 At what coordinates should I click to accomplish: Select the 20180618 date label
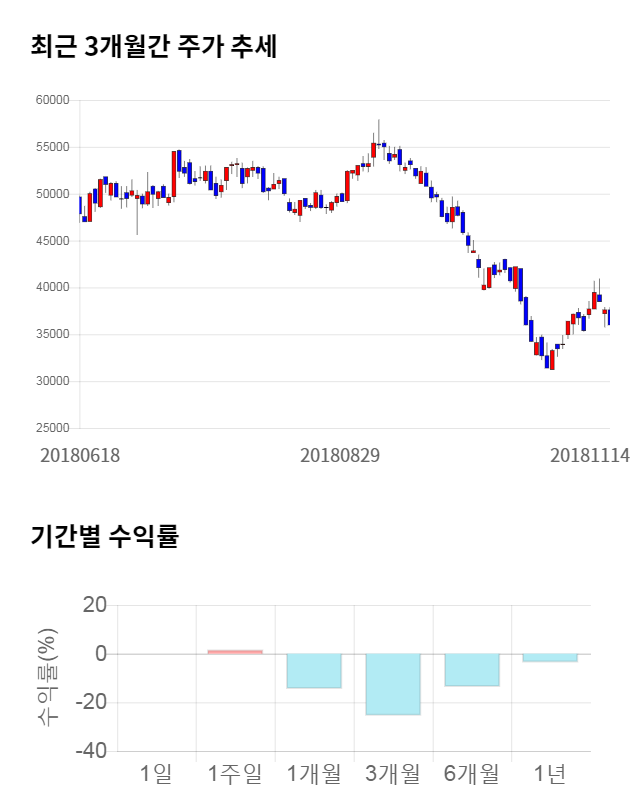pyautogui.click(x=80, y=455)
